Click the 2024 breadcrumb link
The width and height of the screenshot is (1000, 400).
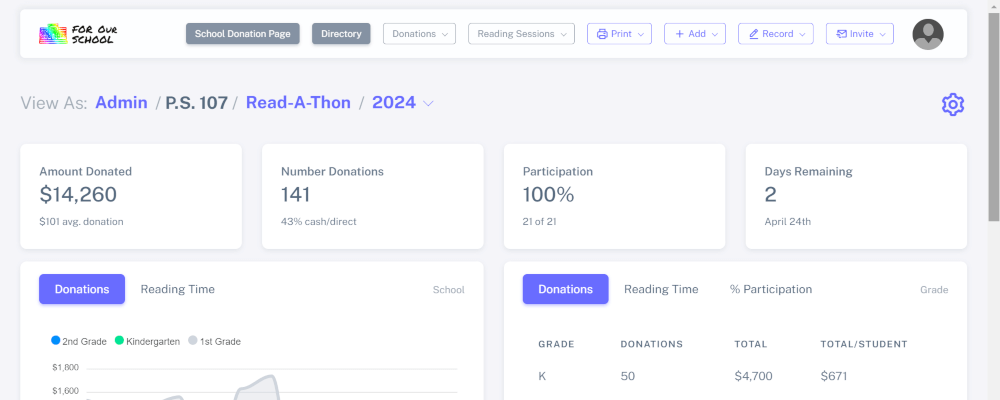click(x=394, y=103)
